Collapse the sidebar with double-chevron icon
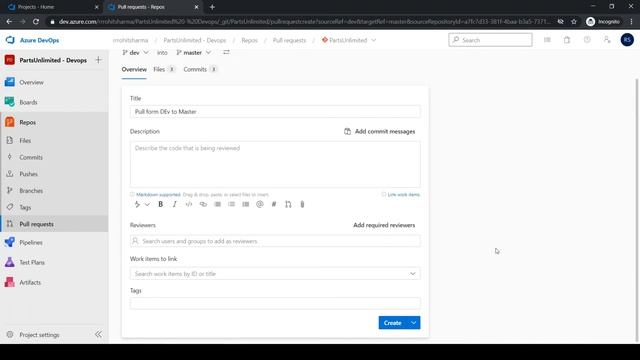This screenshot has height=360, width=640. (x=98, y=334)
